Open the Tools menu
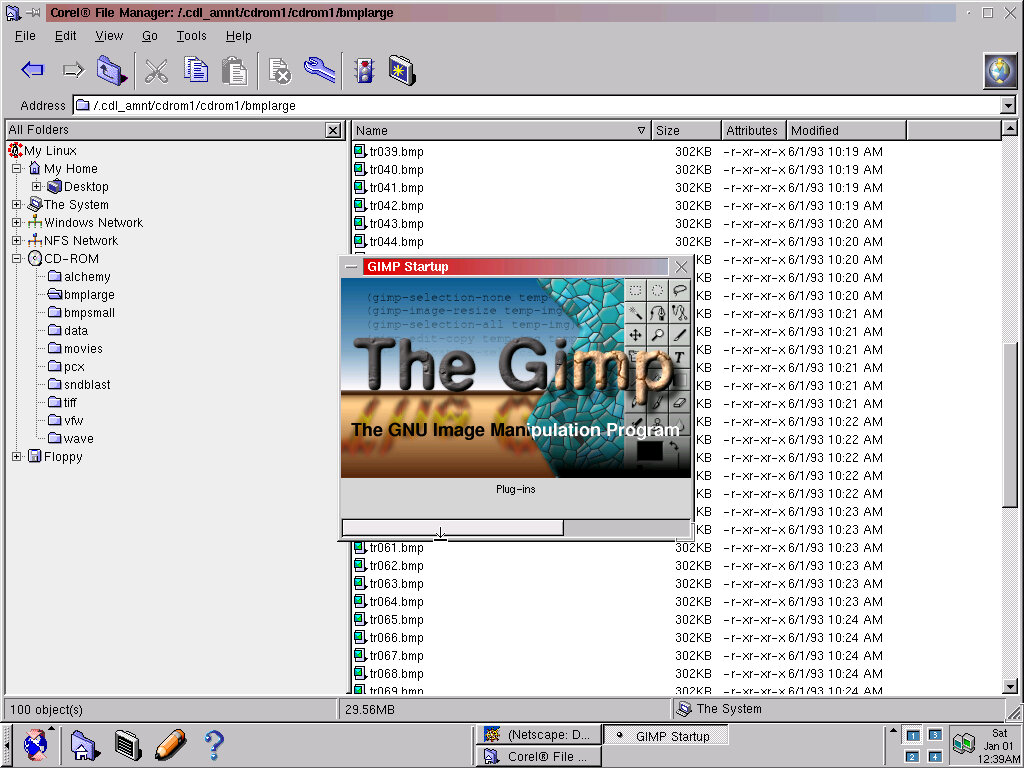Image resolution: width=1024 pixels, height=768 pixels. 191,36
